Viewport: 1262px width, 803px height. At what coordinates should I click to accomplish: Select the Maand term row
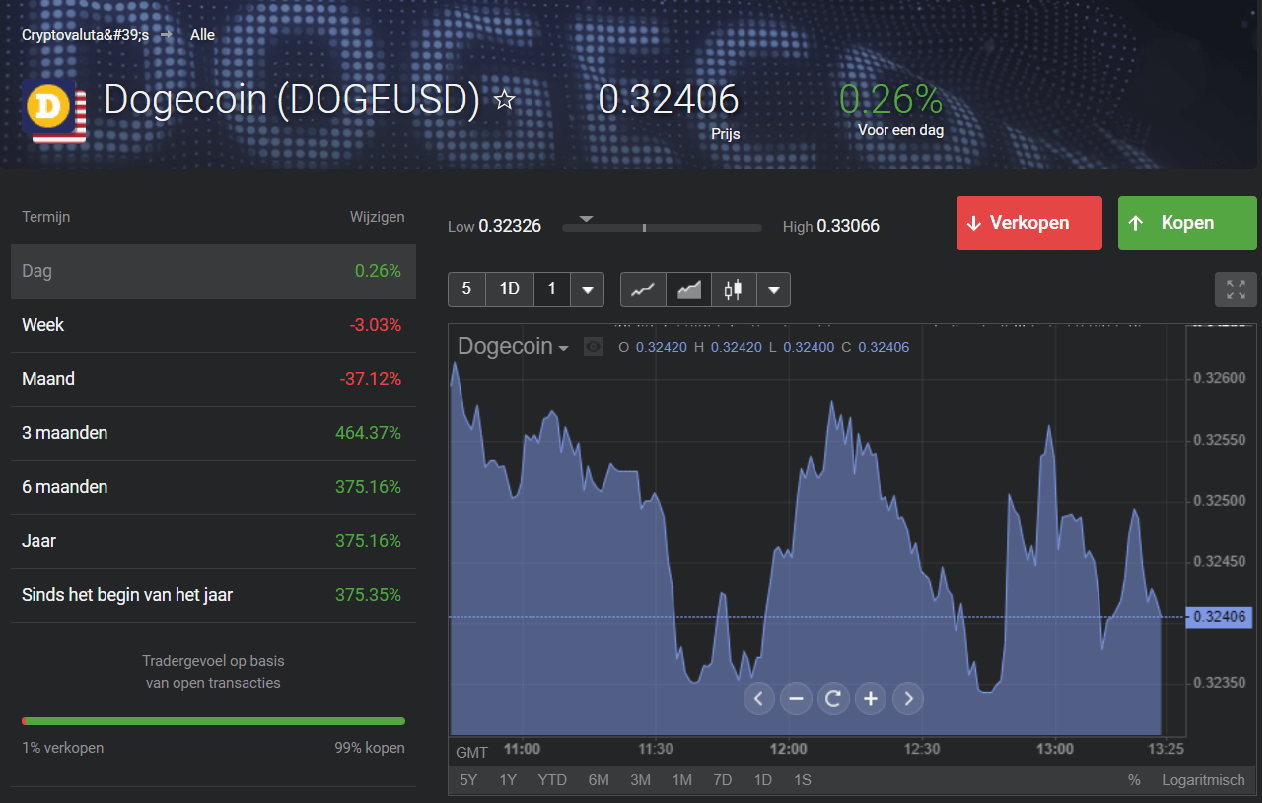(213, 379)
